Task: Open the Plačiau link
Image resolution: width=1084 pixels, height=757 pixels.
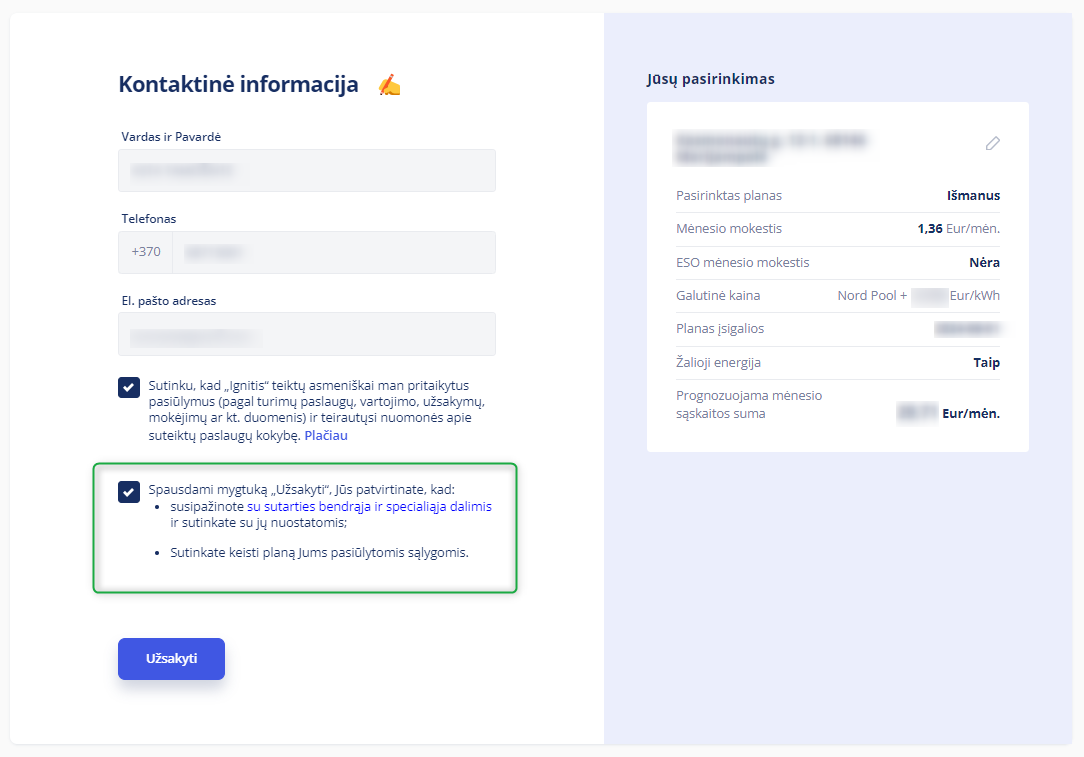Action: [326, 436]
